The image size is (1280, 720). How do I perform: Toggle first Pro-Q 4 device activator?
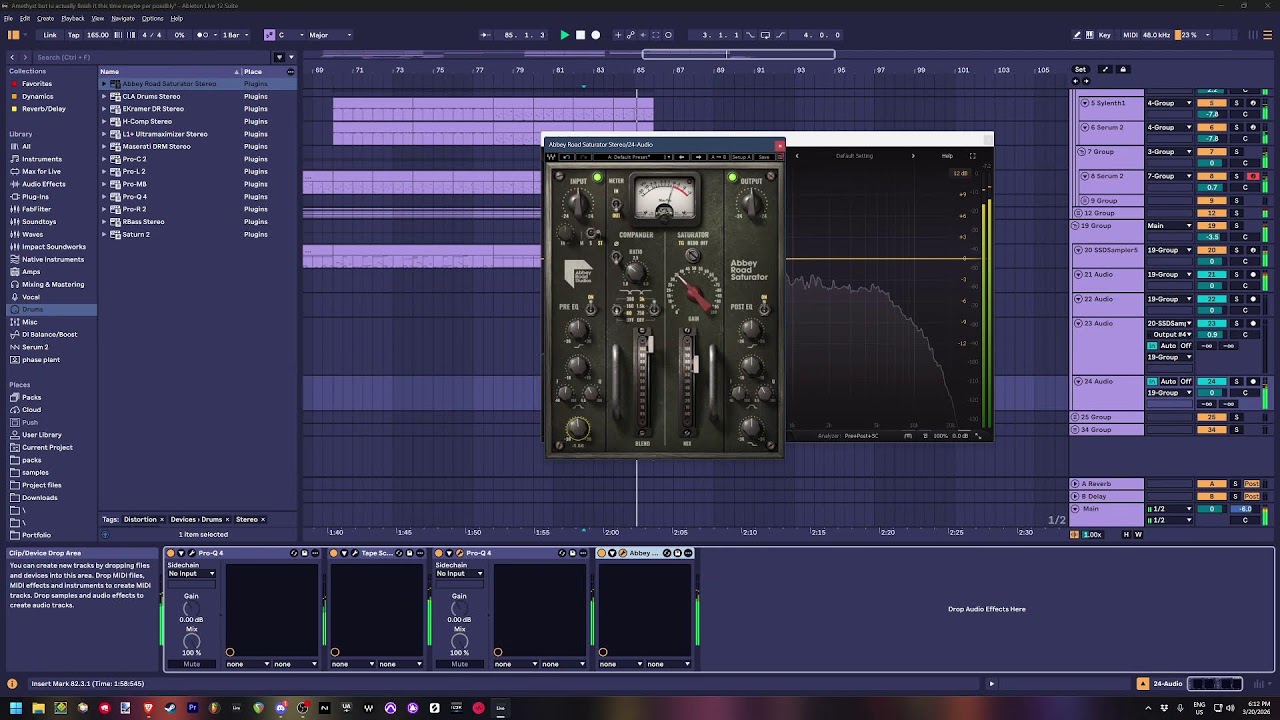point(171,553)
